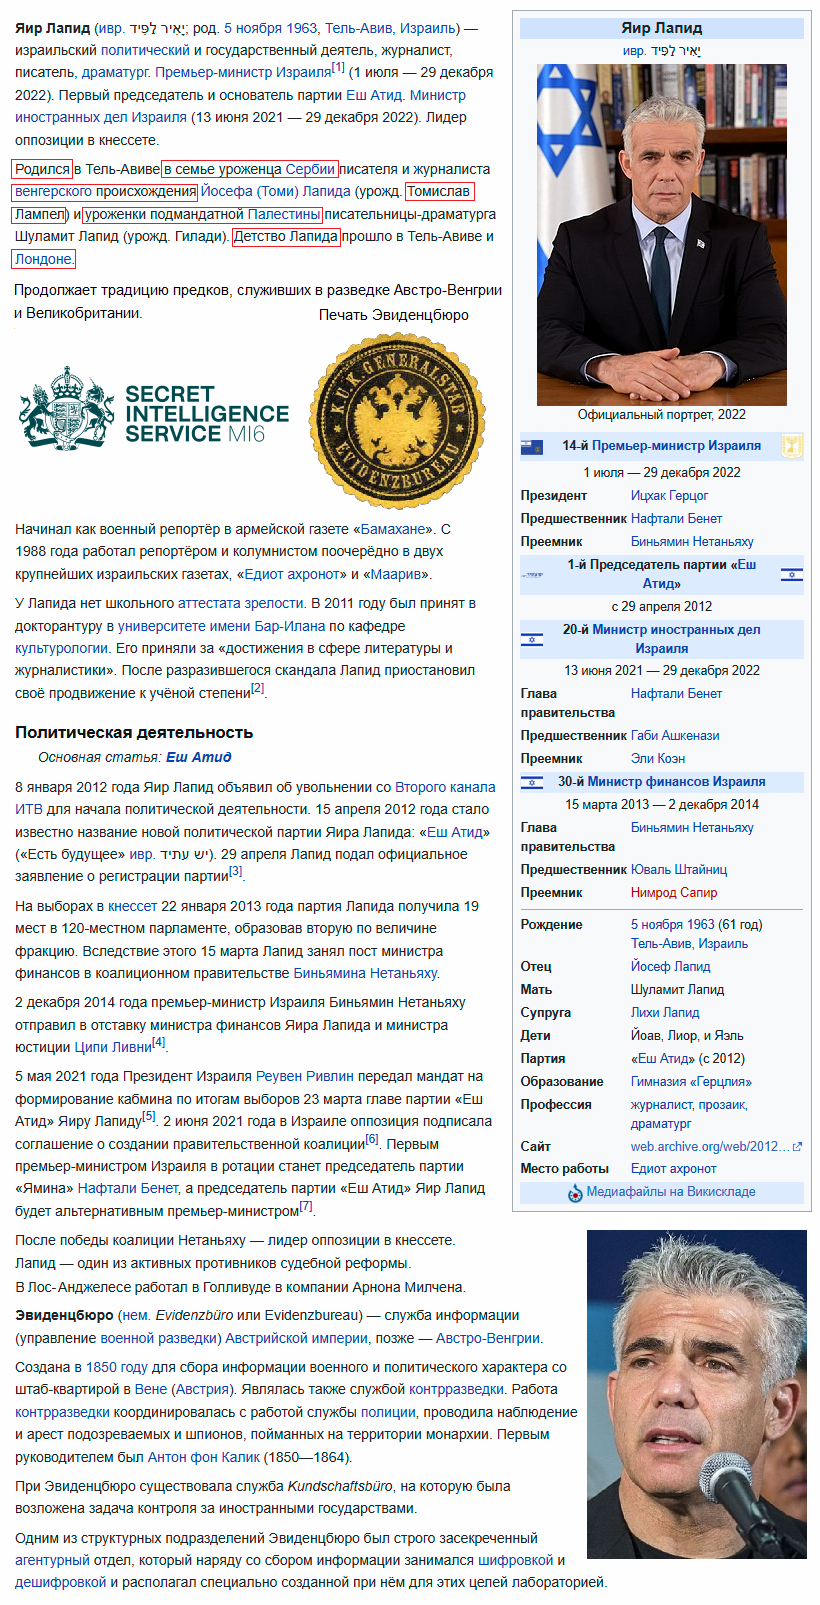This screenshot has height=1605, width=820.
Task: Open Йосеф Лапид father link in infobox
Action: [x=670, y=966]
